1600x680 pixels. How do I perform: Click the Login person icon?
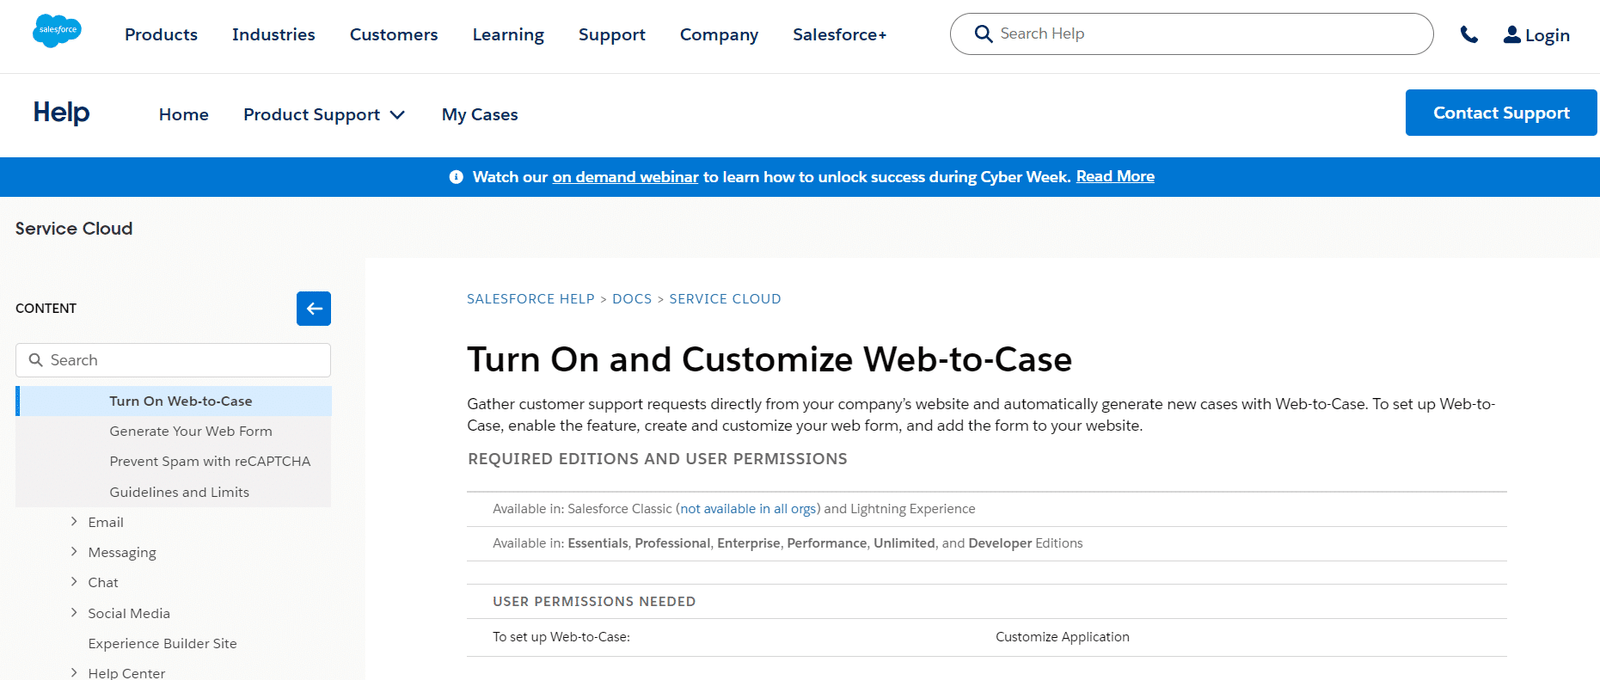[x=1510, y=34]
